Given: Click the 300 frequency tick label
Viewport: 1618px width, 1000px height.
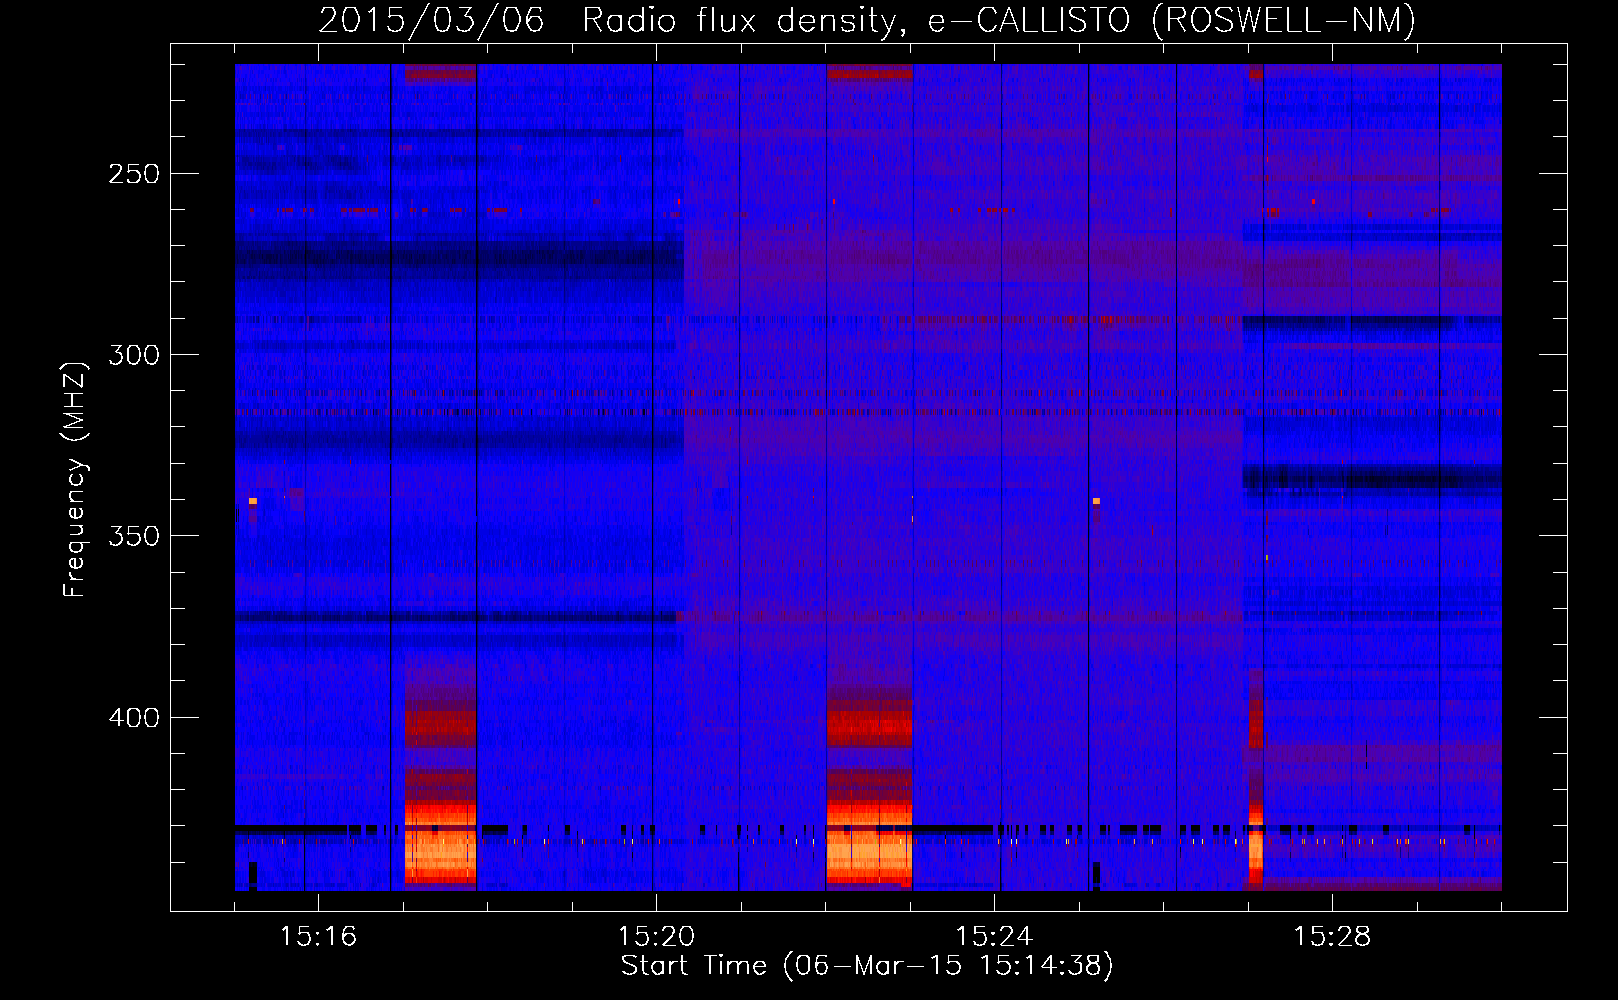Looking at the screenshot, I should point(133,355).
